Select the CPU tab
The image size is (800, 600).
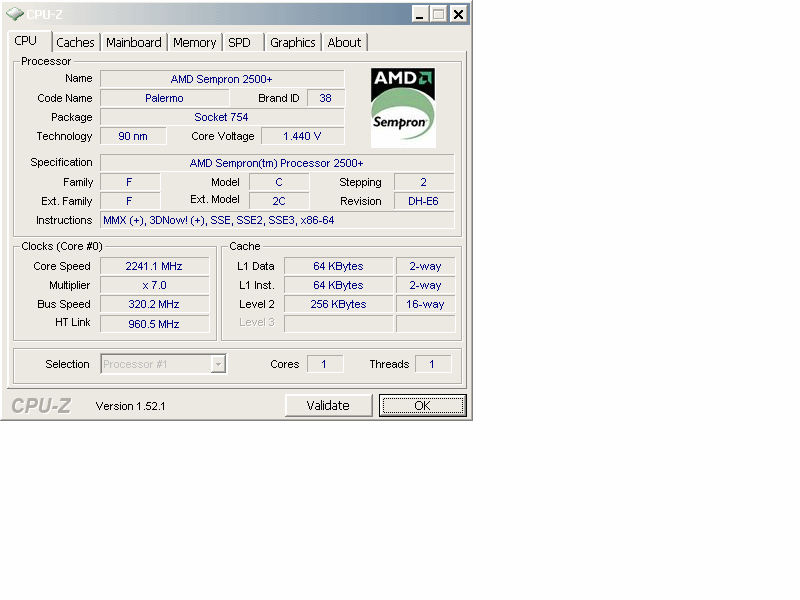pos(29,41)
